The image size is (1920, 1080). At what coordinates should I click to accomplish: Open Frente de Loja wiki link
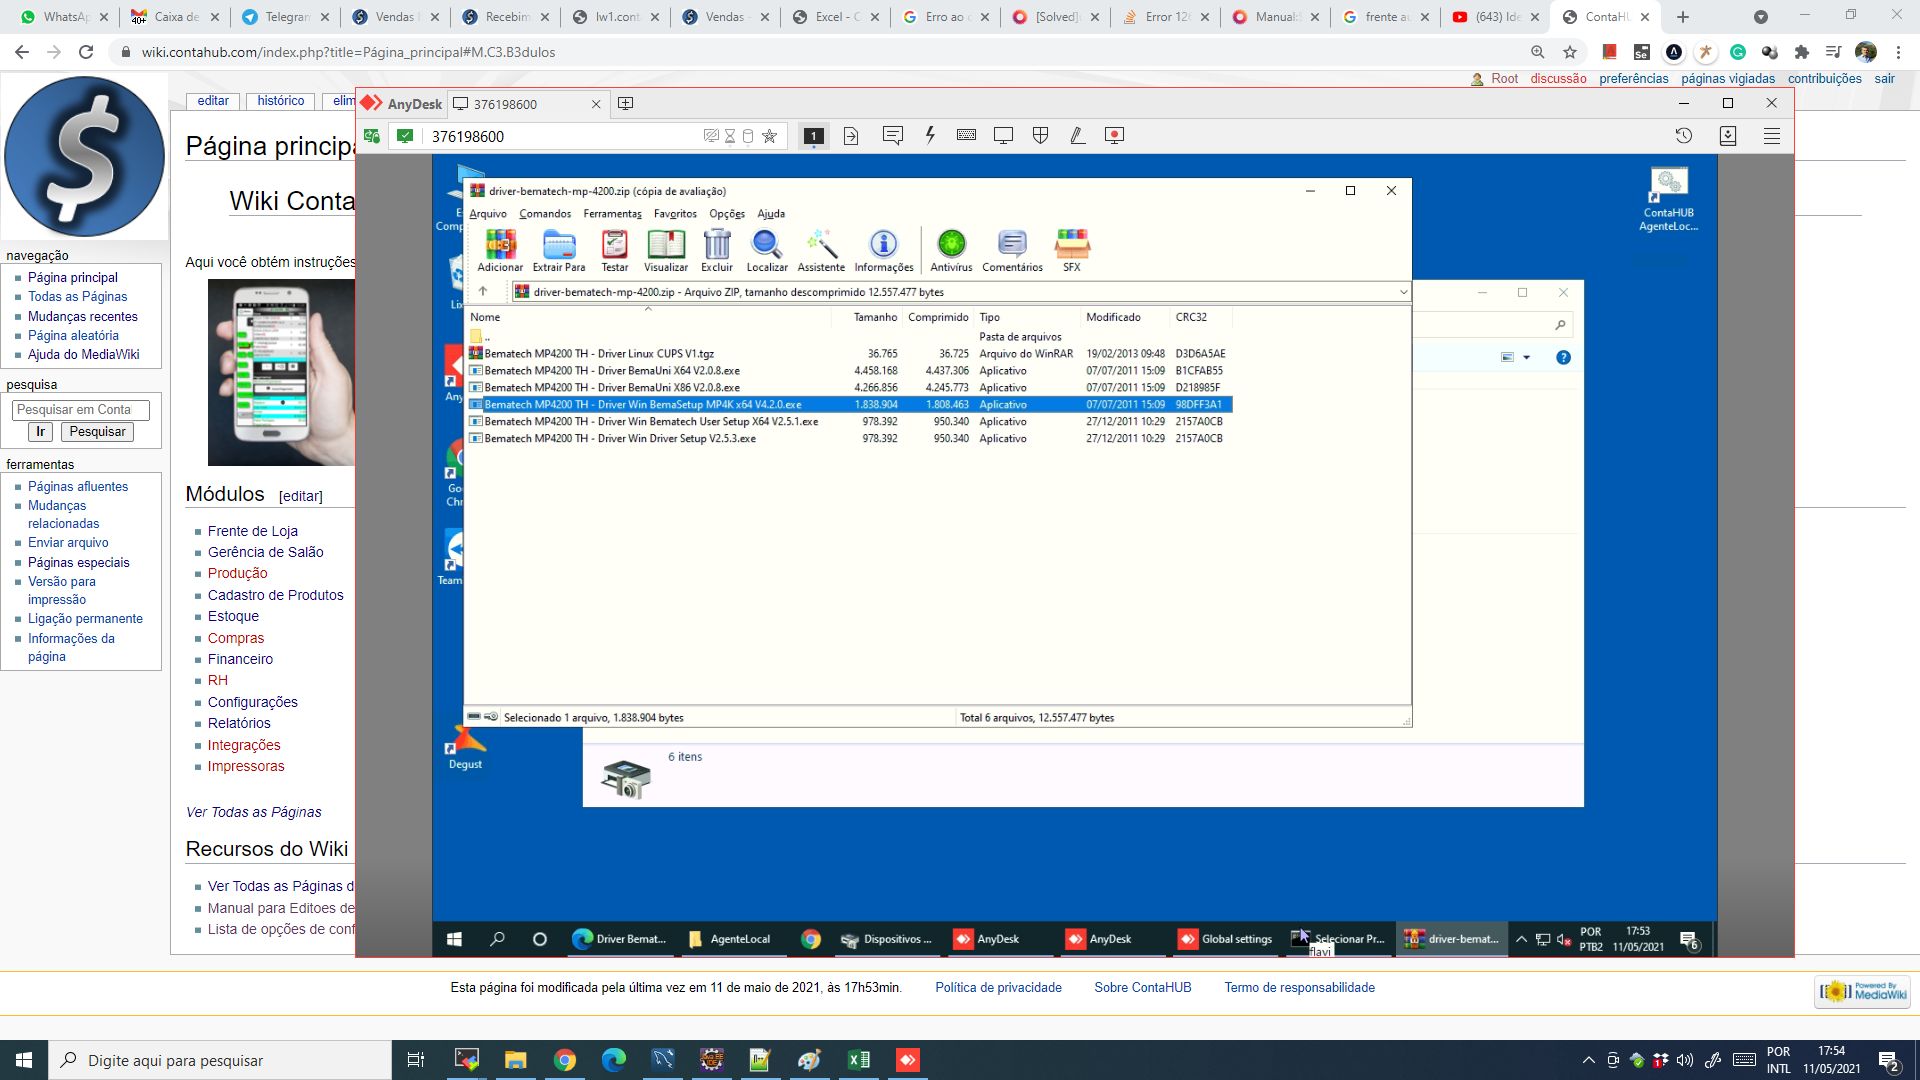(x=253, y=531)
